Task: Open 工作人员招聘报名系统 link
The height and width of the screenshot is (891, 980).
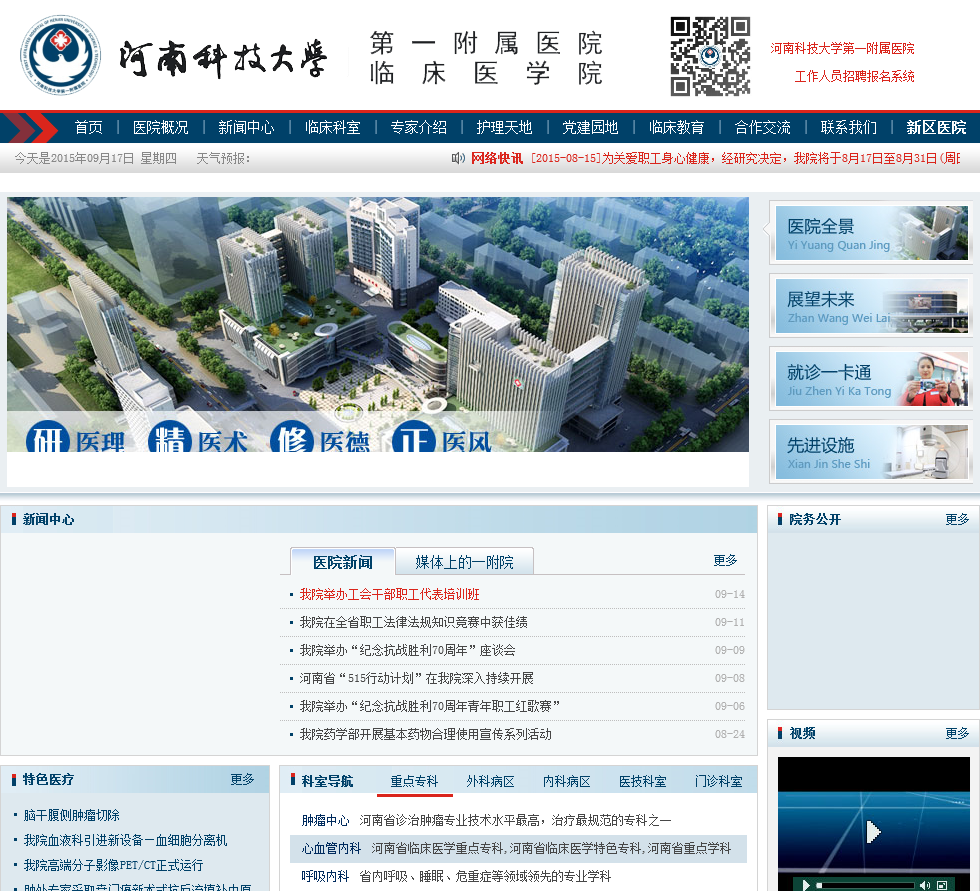Action: click(x=854, y=76)
